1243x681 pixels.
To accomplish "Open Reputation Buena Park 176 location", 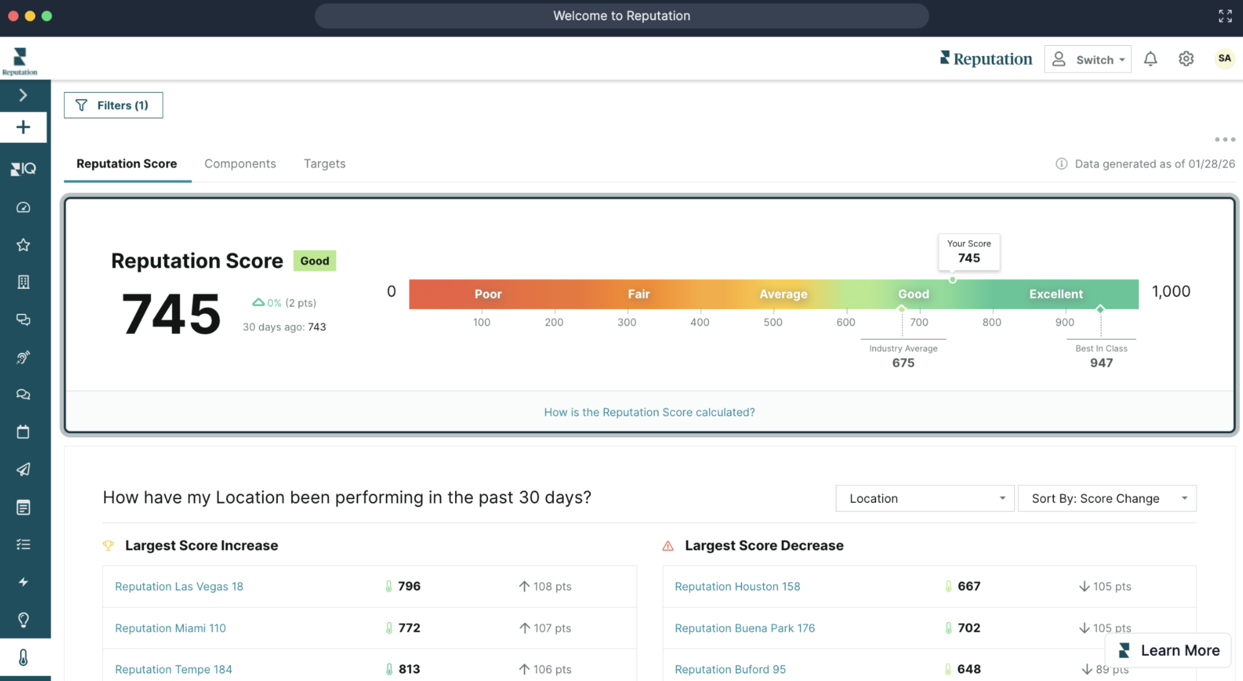I will [x=744, y=628].
